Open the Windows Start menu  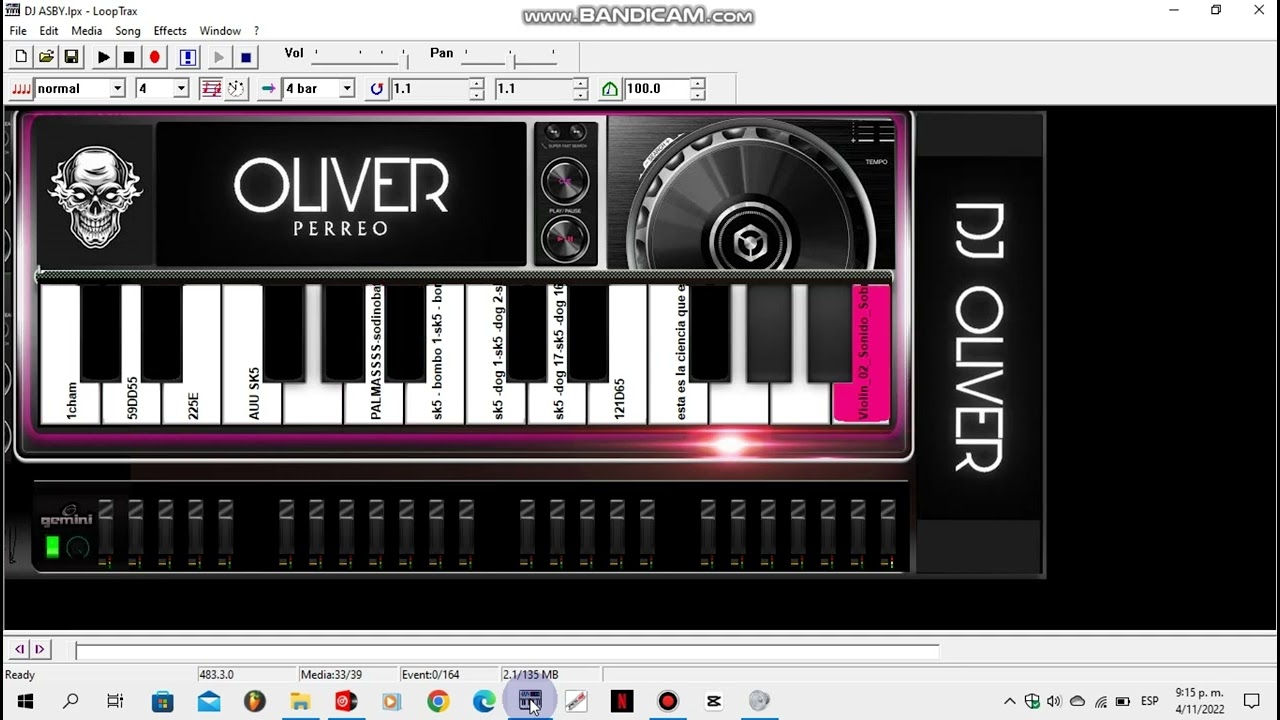(x=25, y=701)
